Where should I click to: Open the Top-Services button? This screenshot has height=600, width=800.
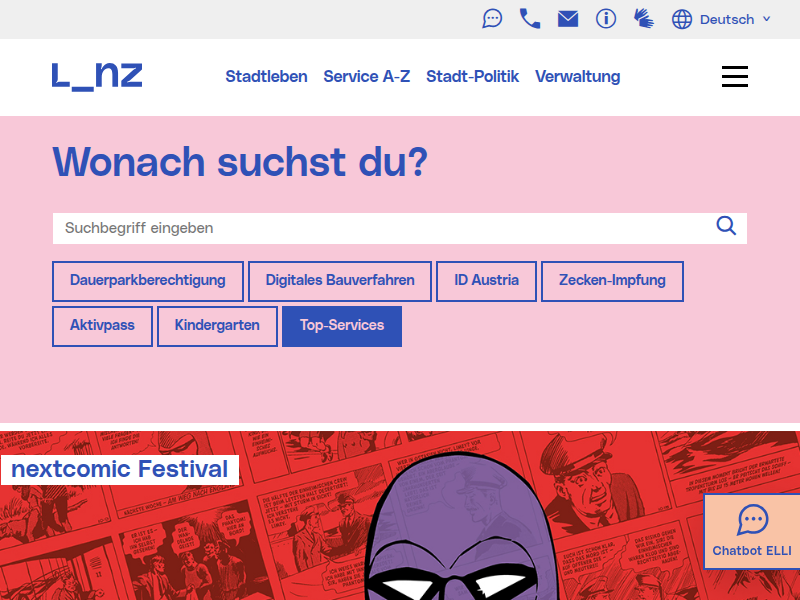coord(342,326)
